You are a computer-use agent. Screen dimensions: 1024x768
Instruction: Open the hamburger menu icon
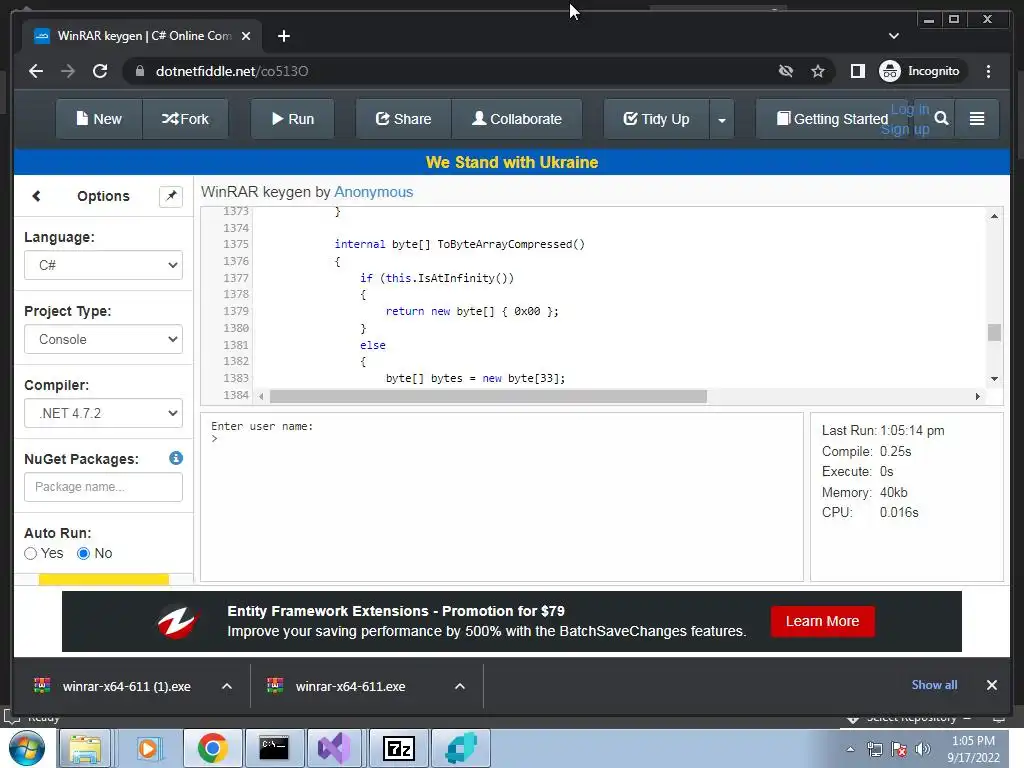point(977,118)
